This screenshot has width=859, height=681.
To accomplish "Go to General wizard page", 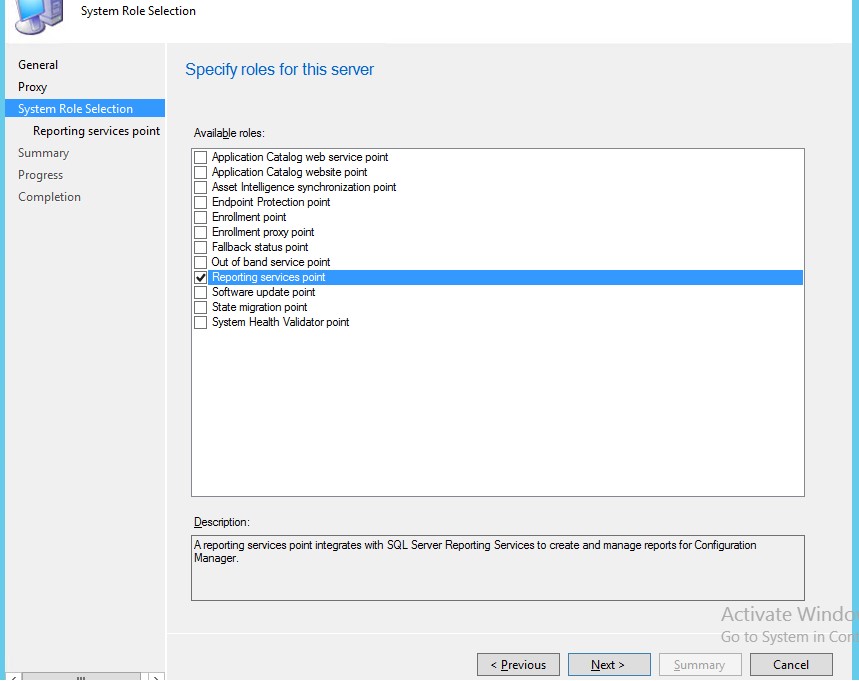I will (38, 65).
